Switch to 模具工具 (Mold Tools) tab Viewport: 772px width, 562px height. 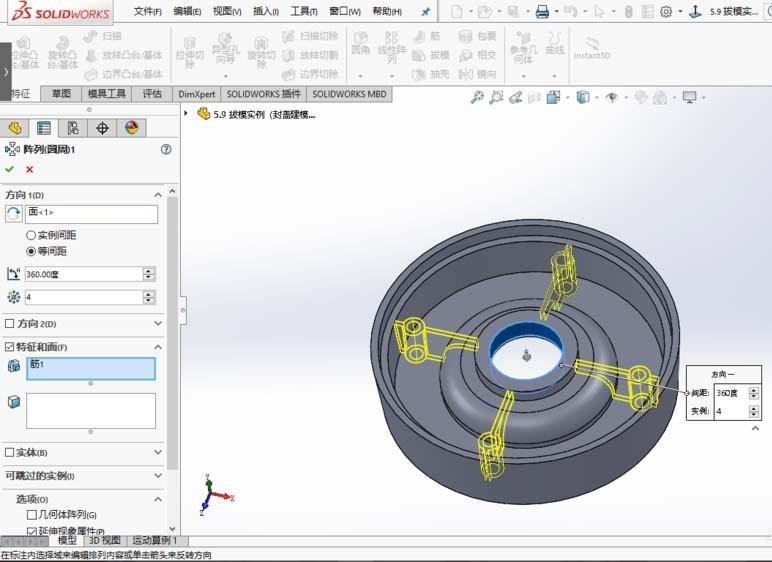106,94
